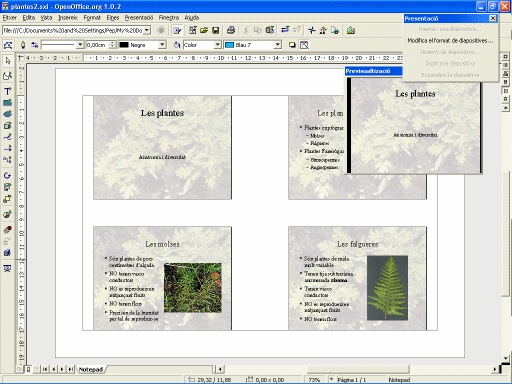Open the Arrange tool
Screen dimensions: 512x384
[7, 199]
